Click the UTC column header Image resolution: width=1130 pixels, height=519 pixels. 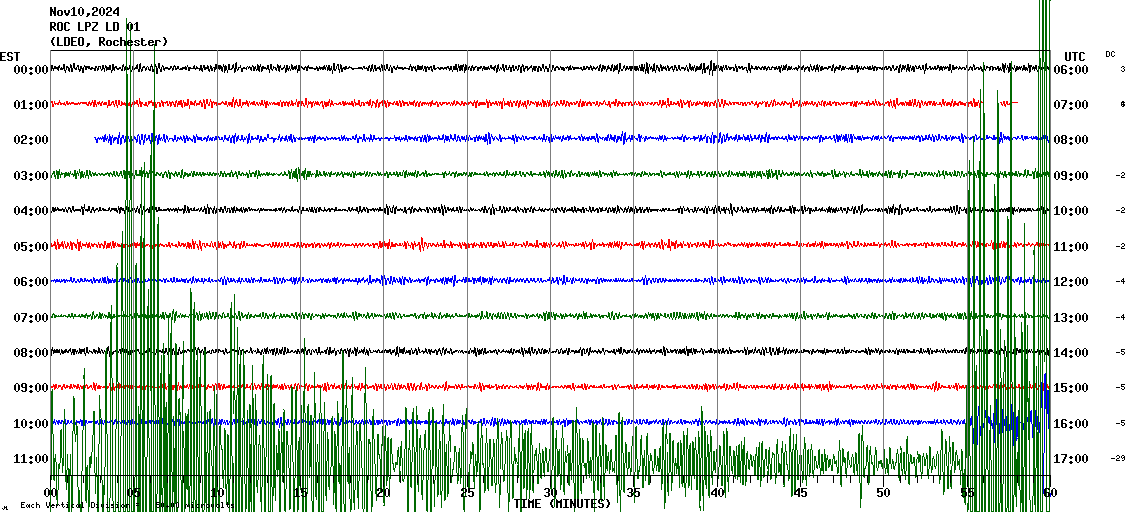pos(1075,56)
